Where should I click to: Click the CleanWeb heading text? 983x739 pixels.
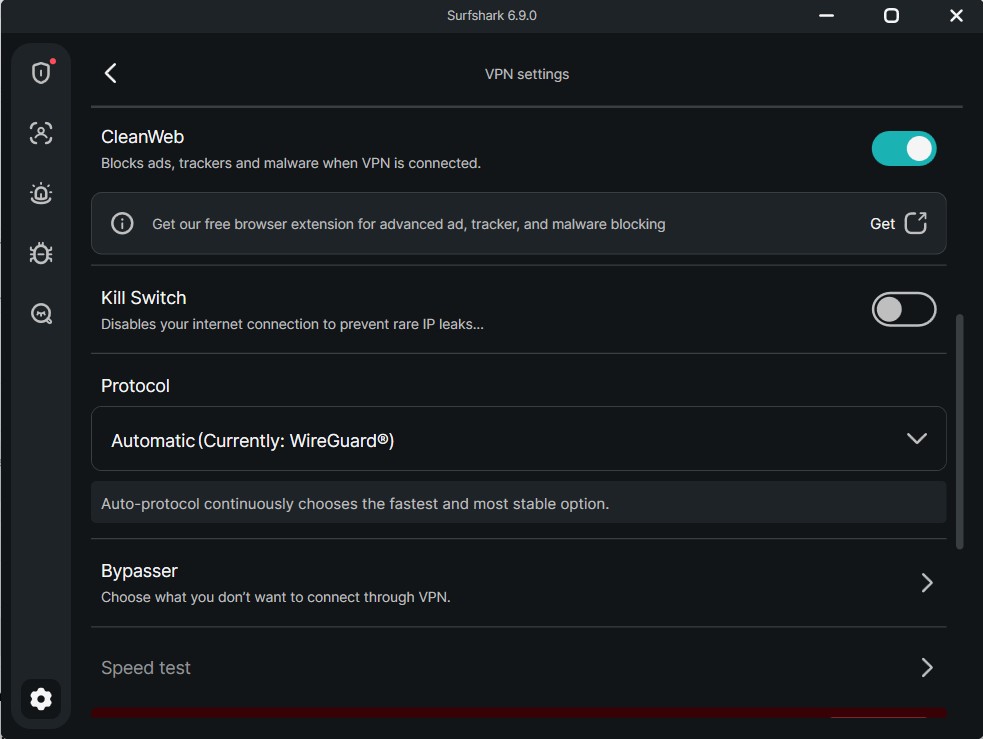[x=142, y=137]
